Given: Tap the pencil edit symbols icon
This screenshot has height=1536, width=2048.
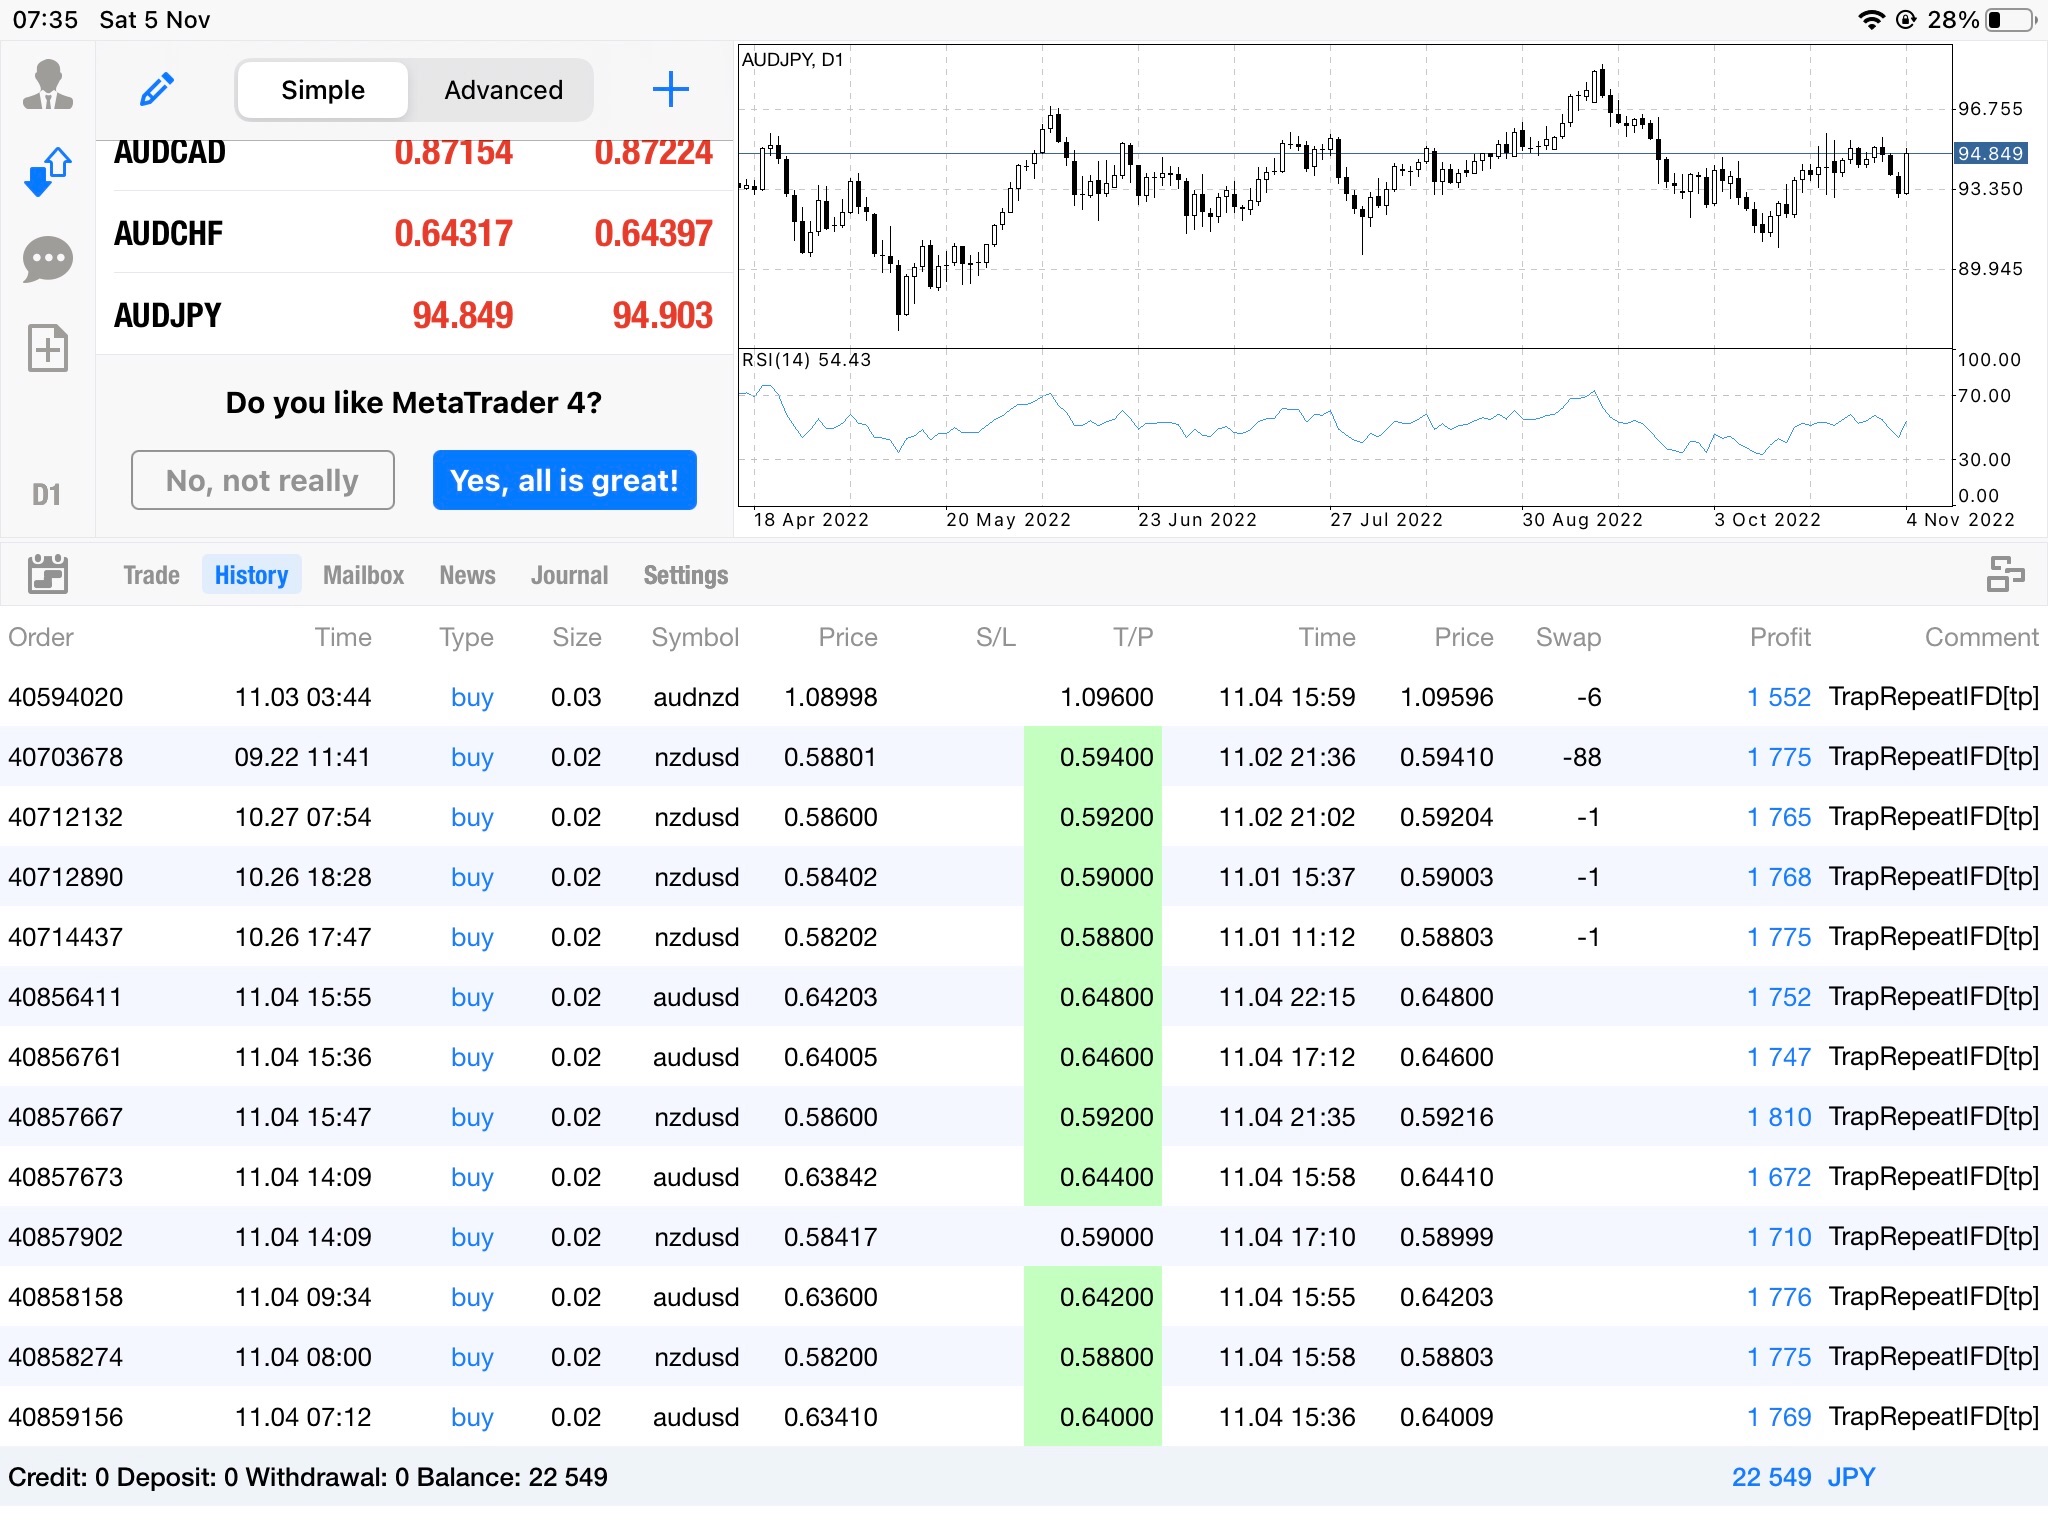Looking at the screenshot, I should point(157,90).
